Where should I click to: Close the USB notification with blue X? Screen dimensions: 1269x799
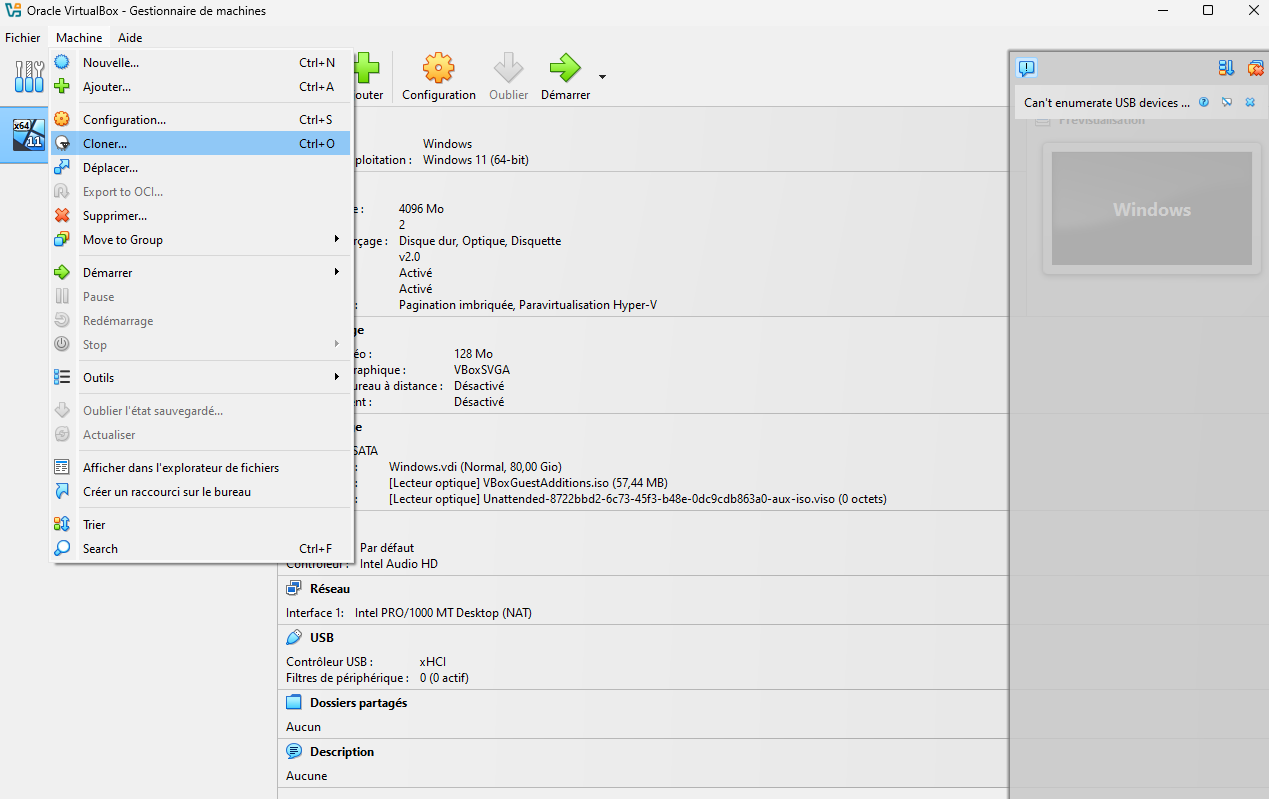1250,102
